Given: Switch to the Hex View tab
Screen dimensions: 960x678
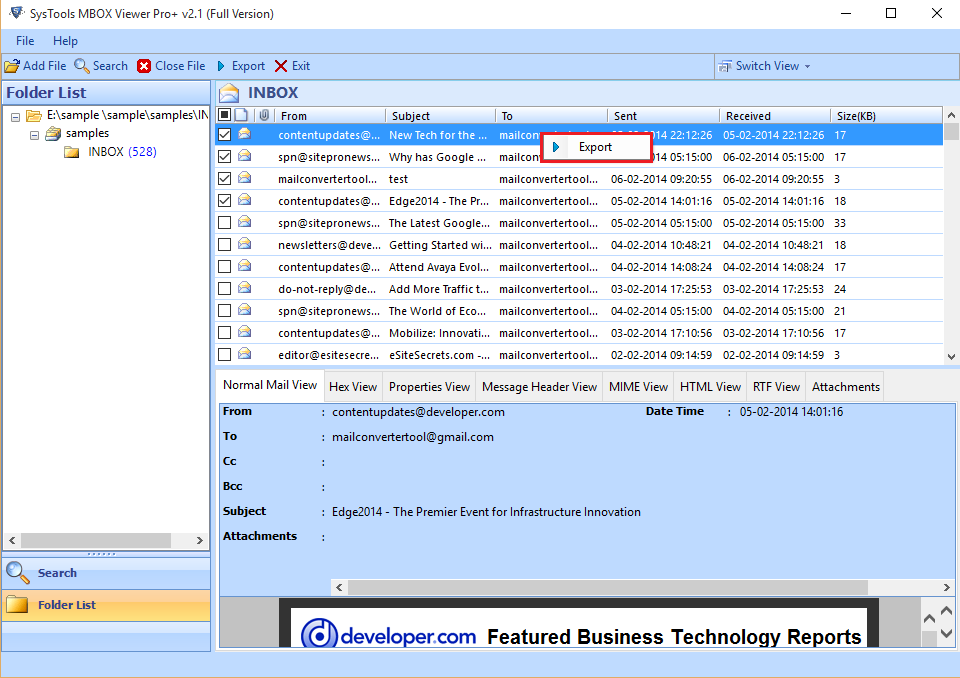Looking at the screenshot, I should (x=353, y=386).
